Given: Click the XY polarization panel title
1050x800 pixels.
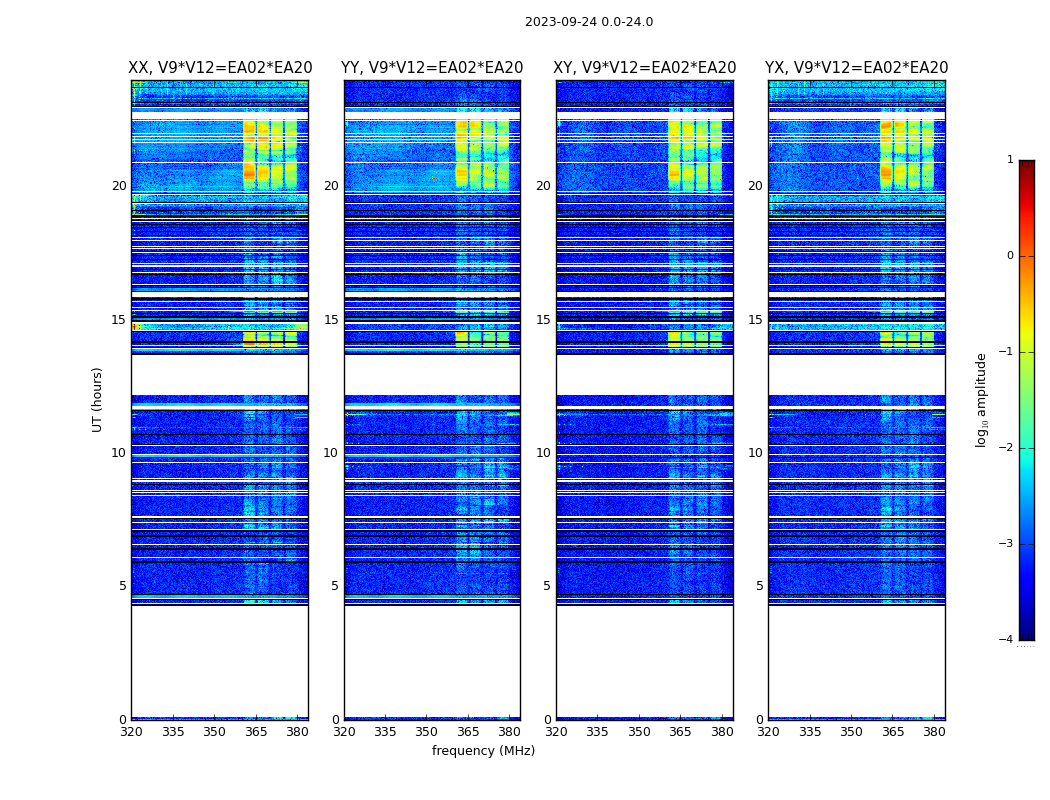Looking at the screenshot, I should [645, 68].
